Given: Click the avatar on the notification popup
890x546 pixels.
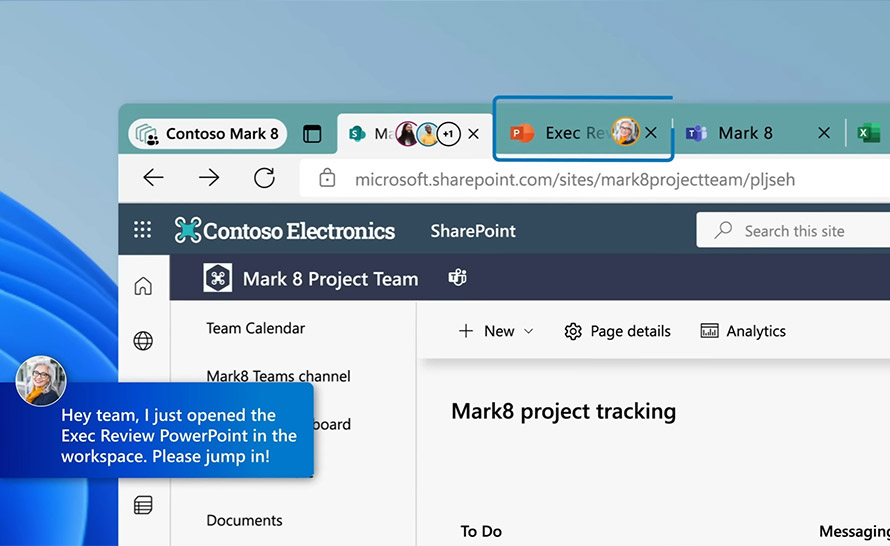Looking at the screenshot, I should 41,381.
